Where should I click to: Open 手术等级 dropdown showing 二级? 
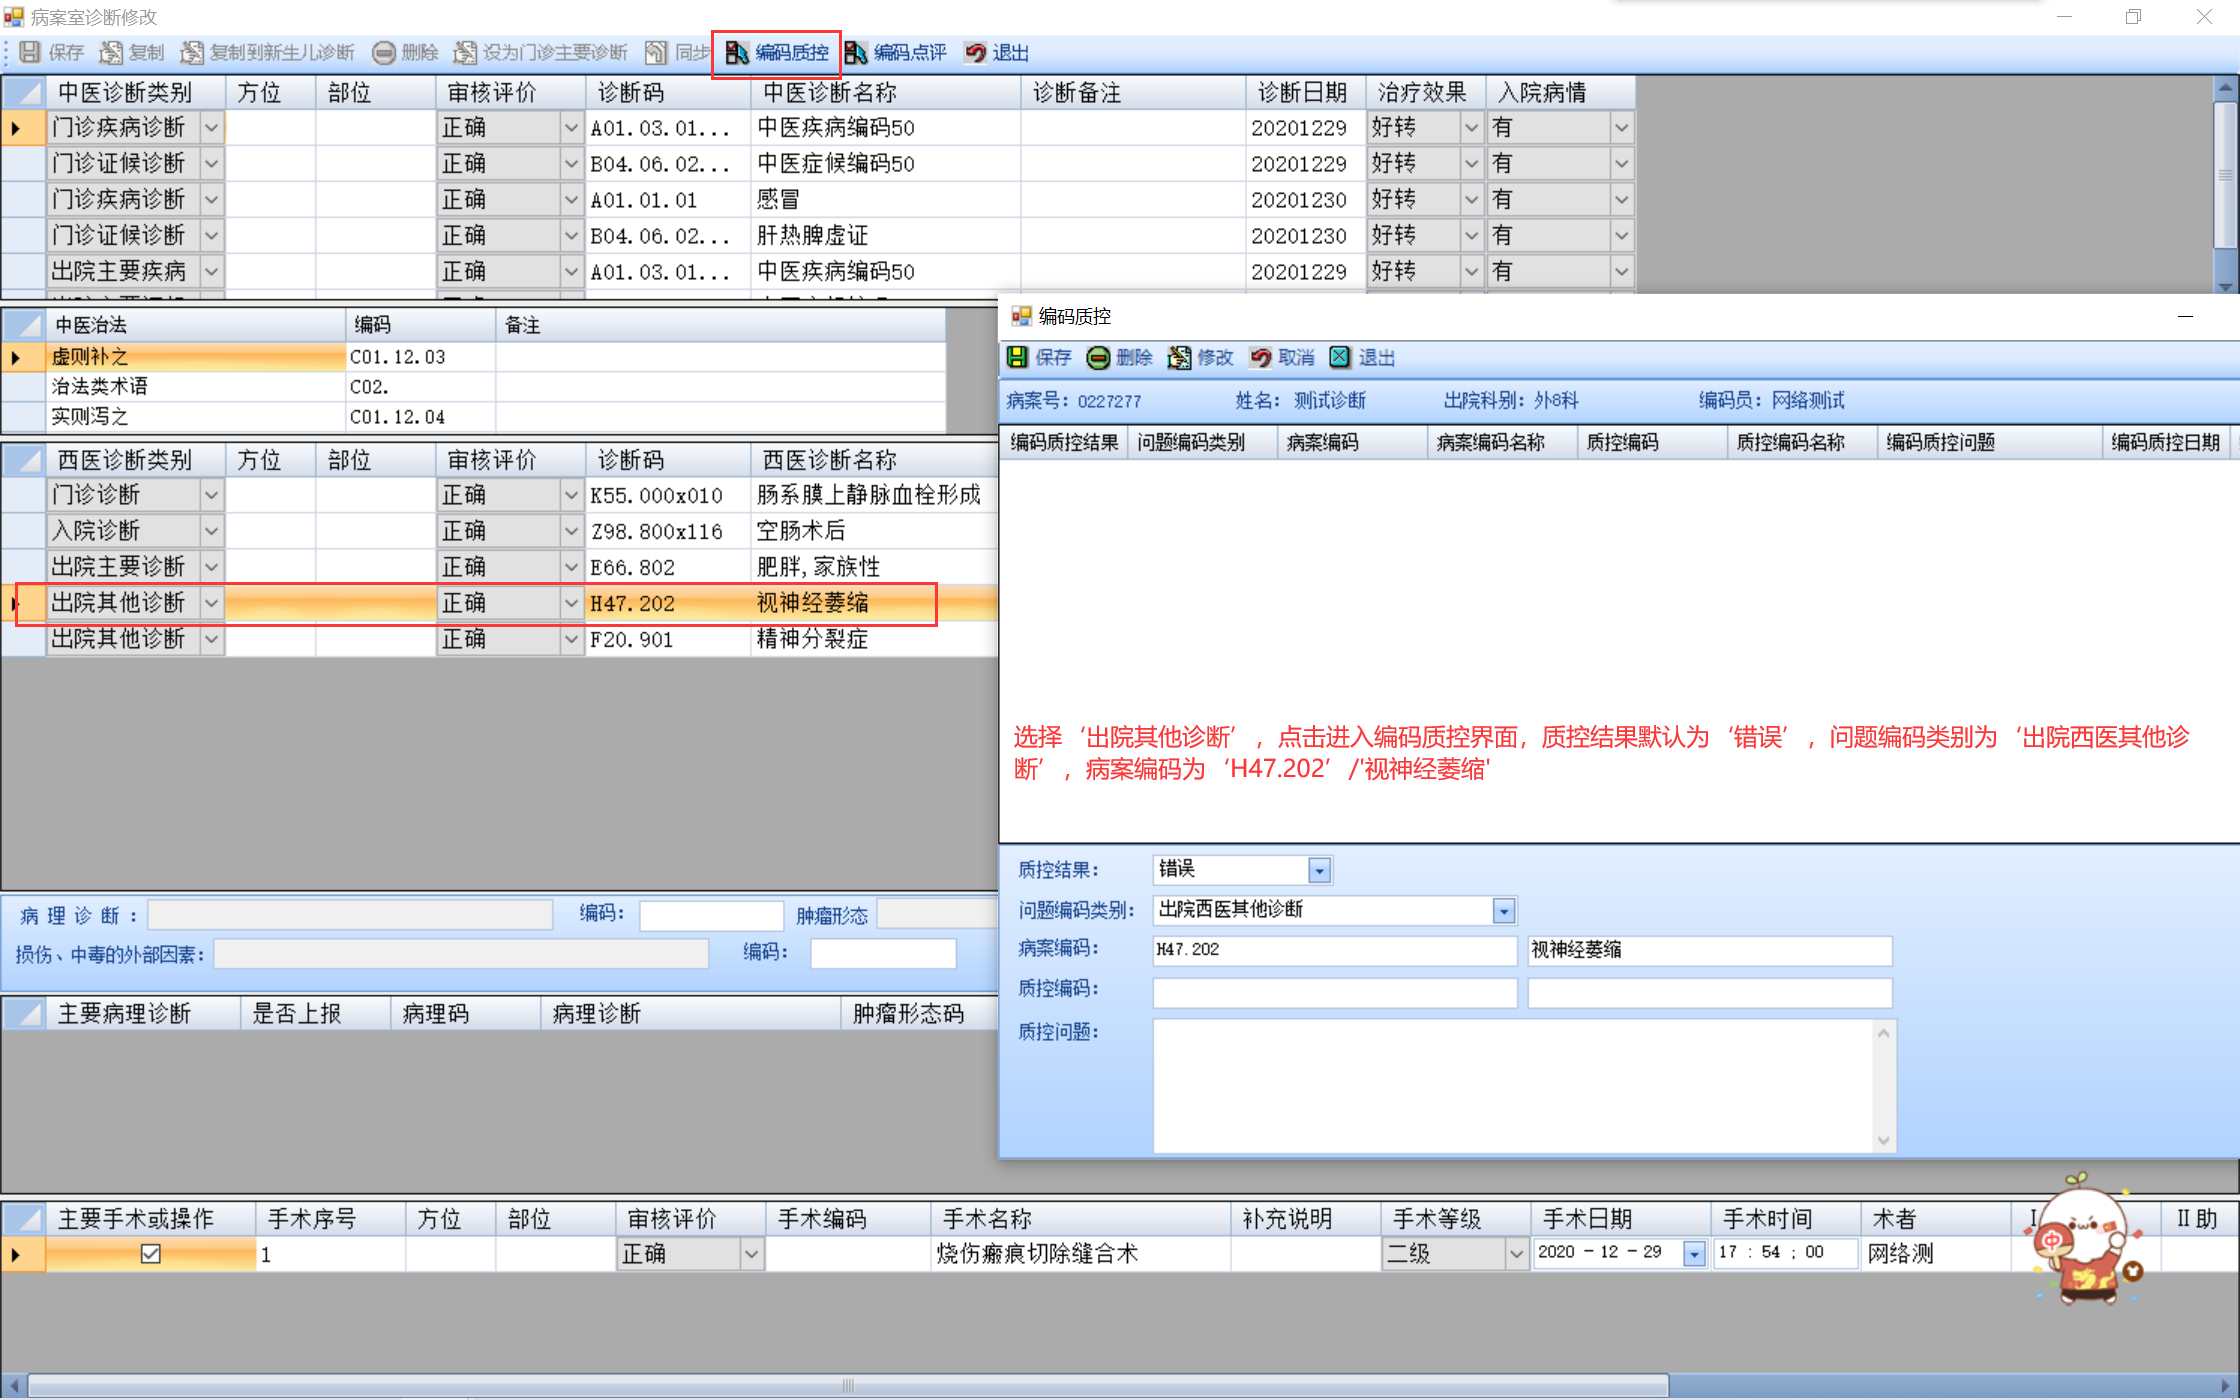coord(1516,1253)
